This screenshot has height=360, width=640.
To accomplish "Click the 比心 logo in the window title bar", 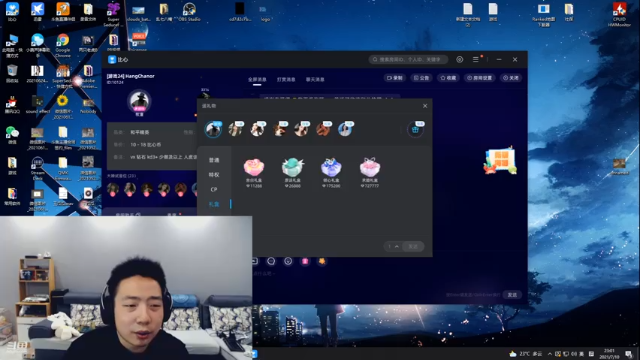I will click(x=112, y=60).
